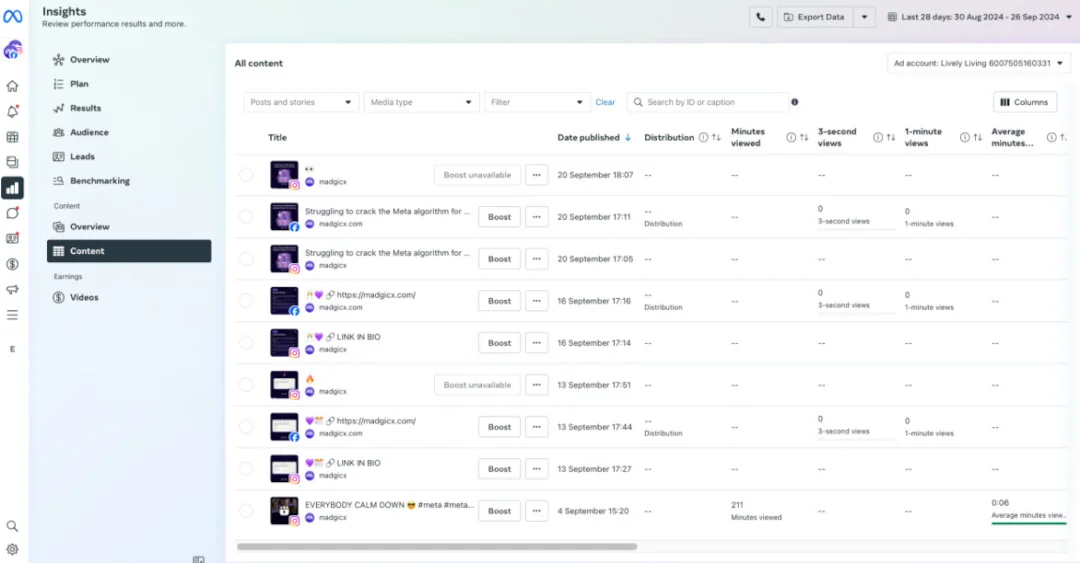Open the Meta logo home

coord(12,17)
